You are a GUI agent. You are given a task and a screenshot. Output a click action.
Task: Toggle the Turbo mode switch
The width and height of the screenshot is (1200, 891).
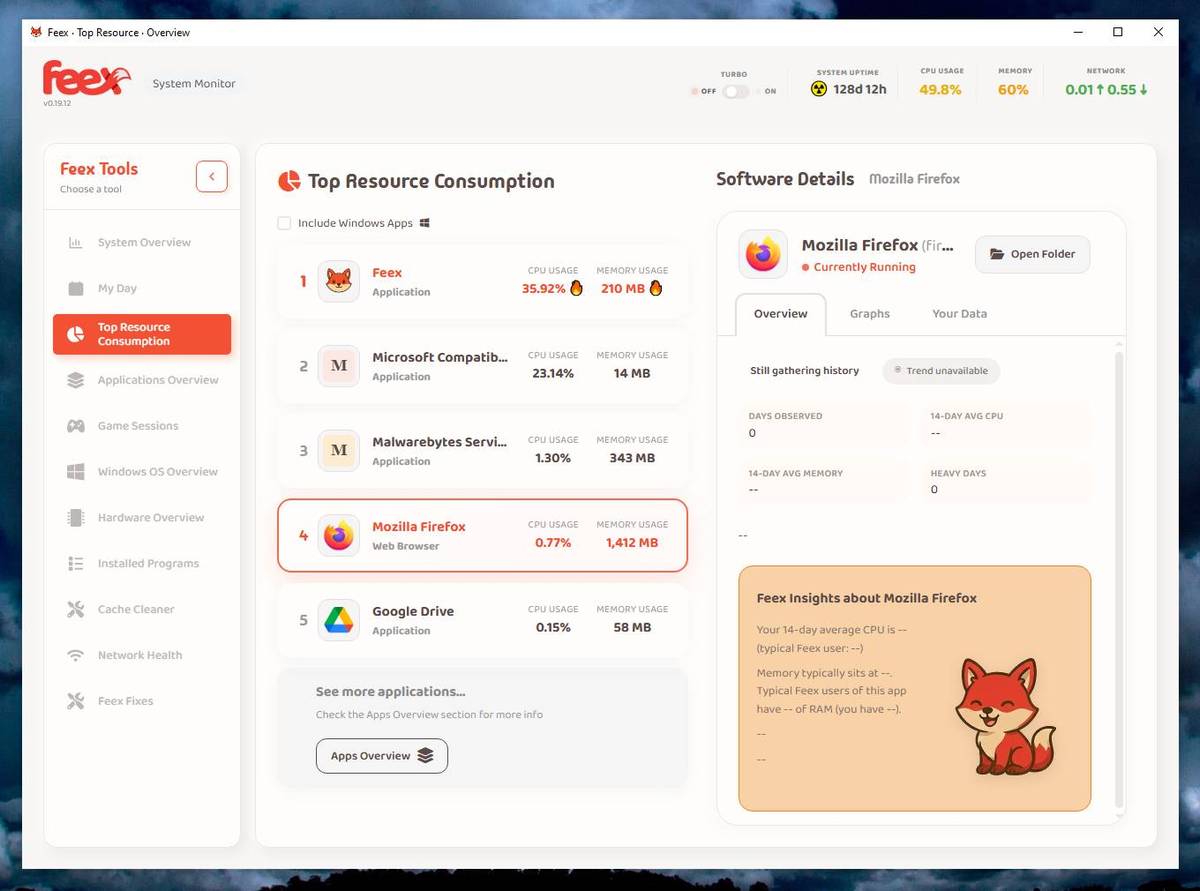click(x=736, y=91)
